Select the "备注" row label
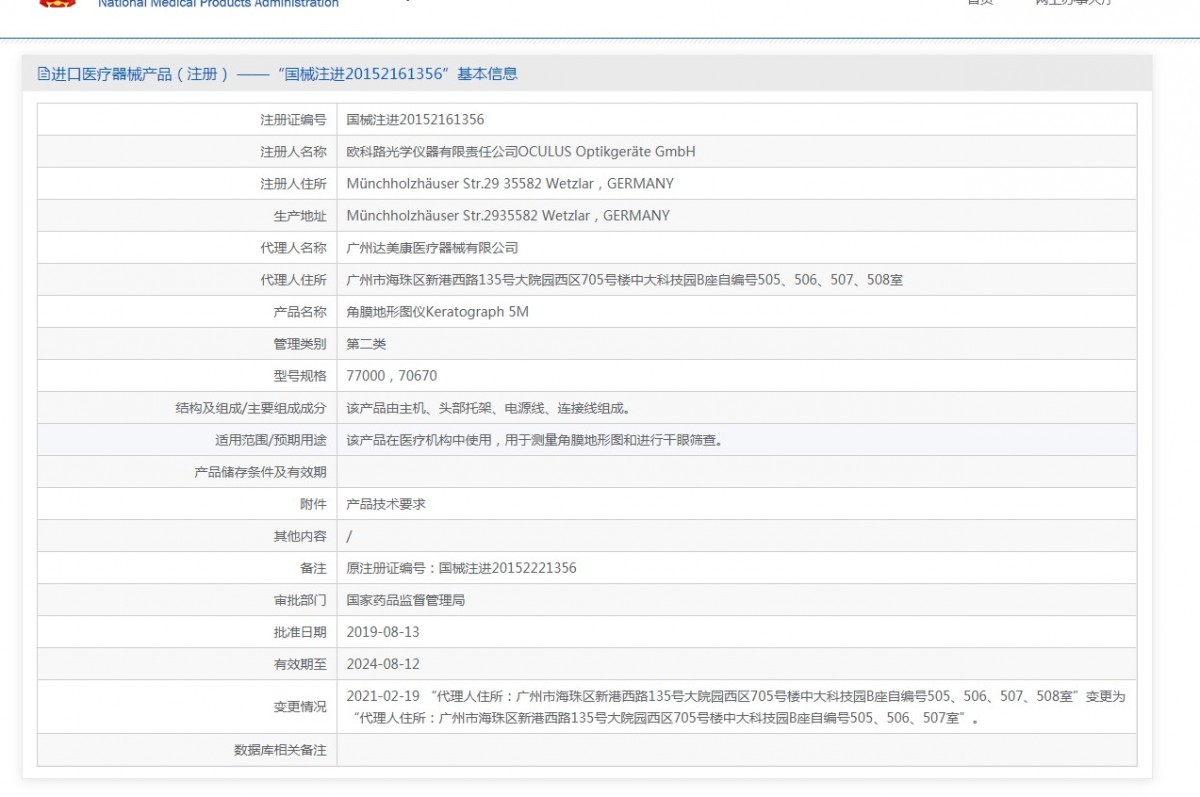Image resolution: width=1200 pixels, height=797 pixels. [313, 568]
